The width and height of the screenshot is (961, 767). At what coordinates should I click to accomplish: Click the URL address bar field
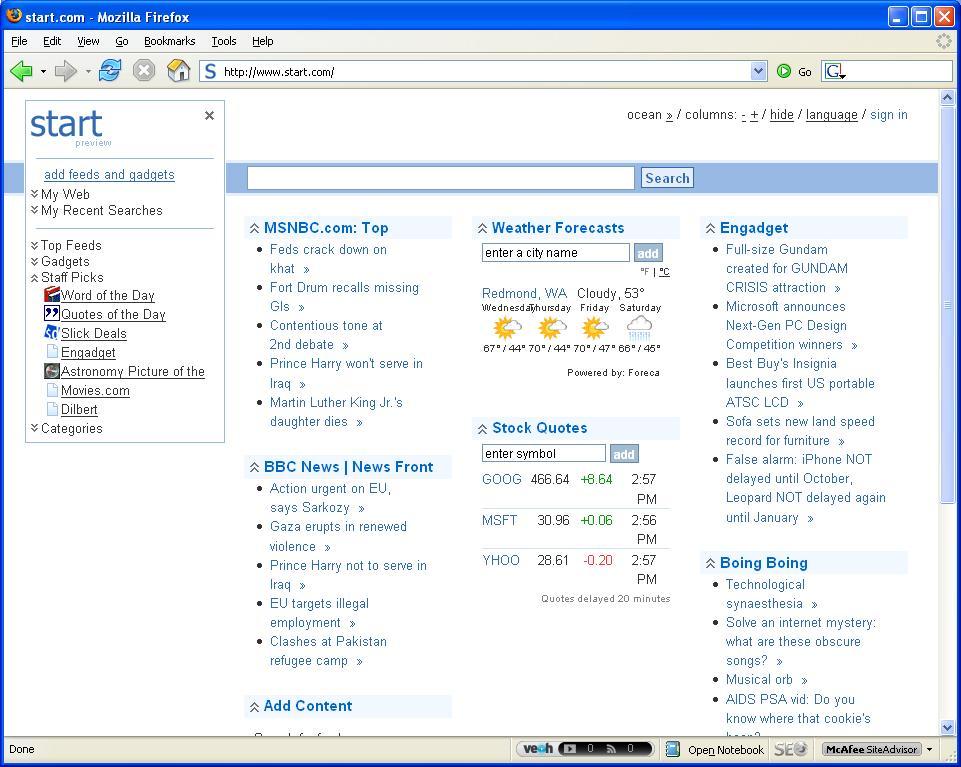coord(485,72)
